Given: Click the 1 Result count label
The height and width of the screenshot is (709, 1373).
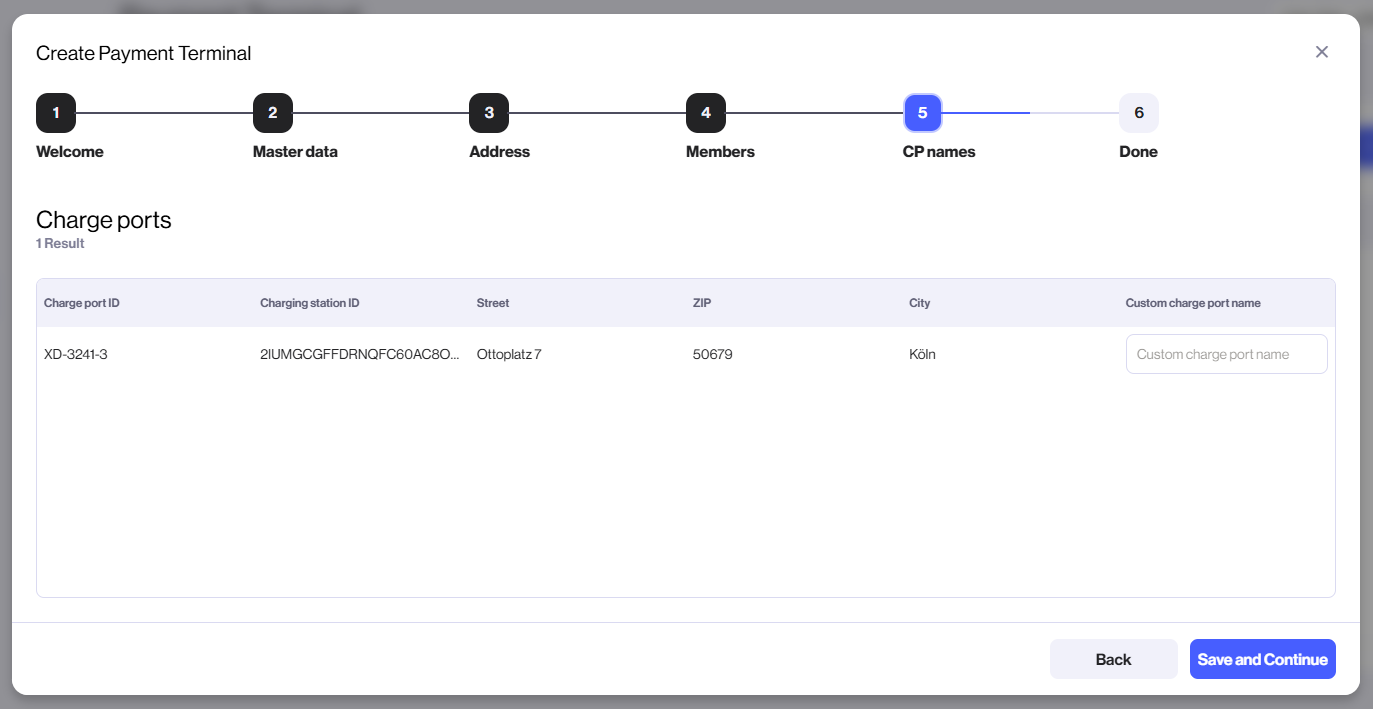Looking at the screenshot, I should [x=60, y=243].
